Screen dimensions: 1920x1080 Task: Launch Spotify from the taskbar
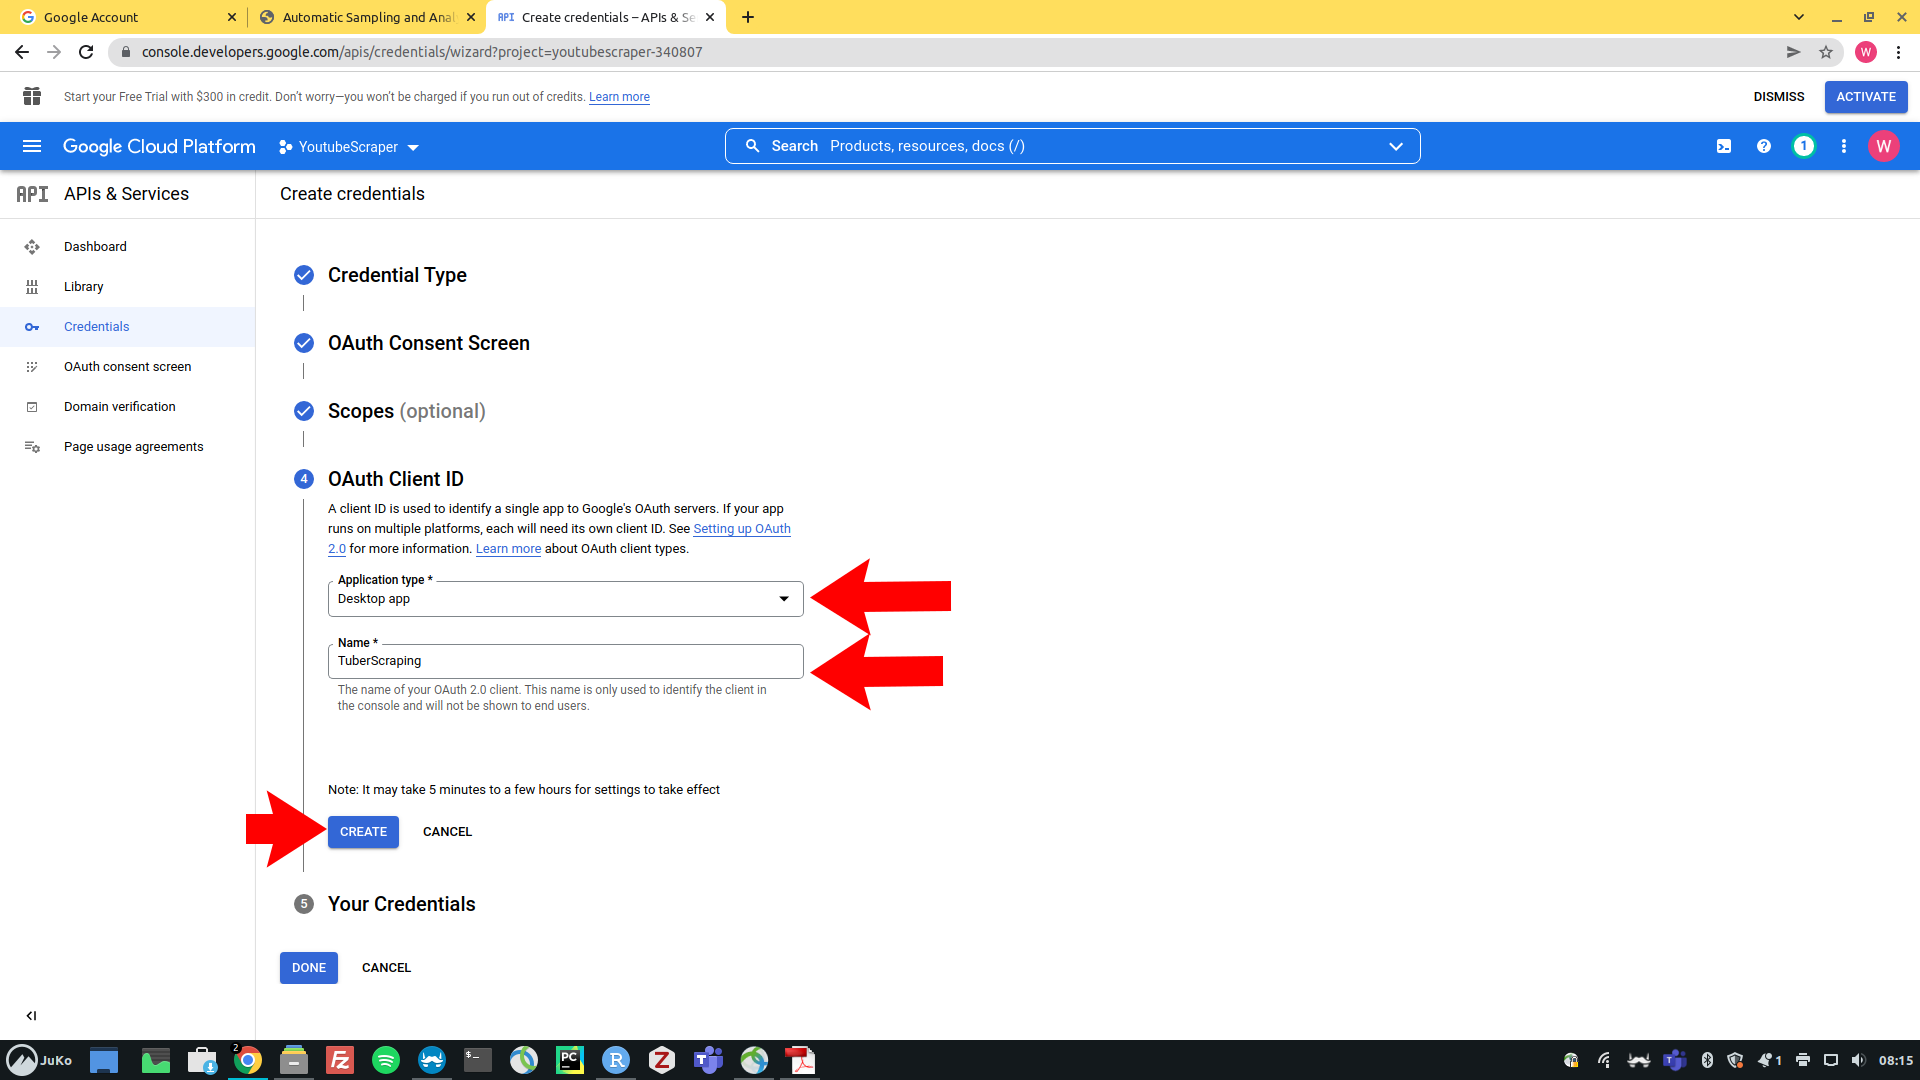tap(386, 1060)
